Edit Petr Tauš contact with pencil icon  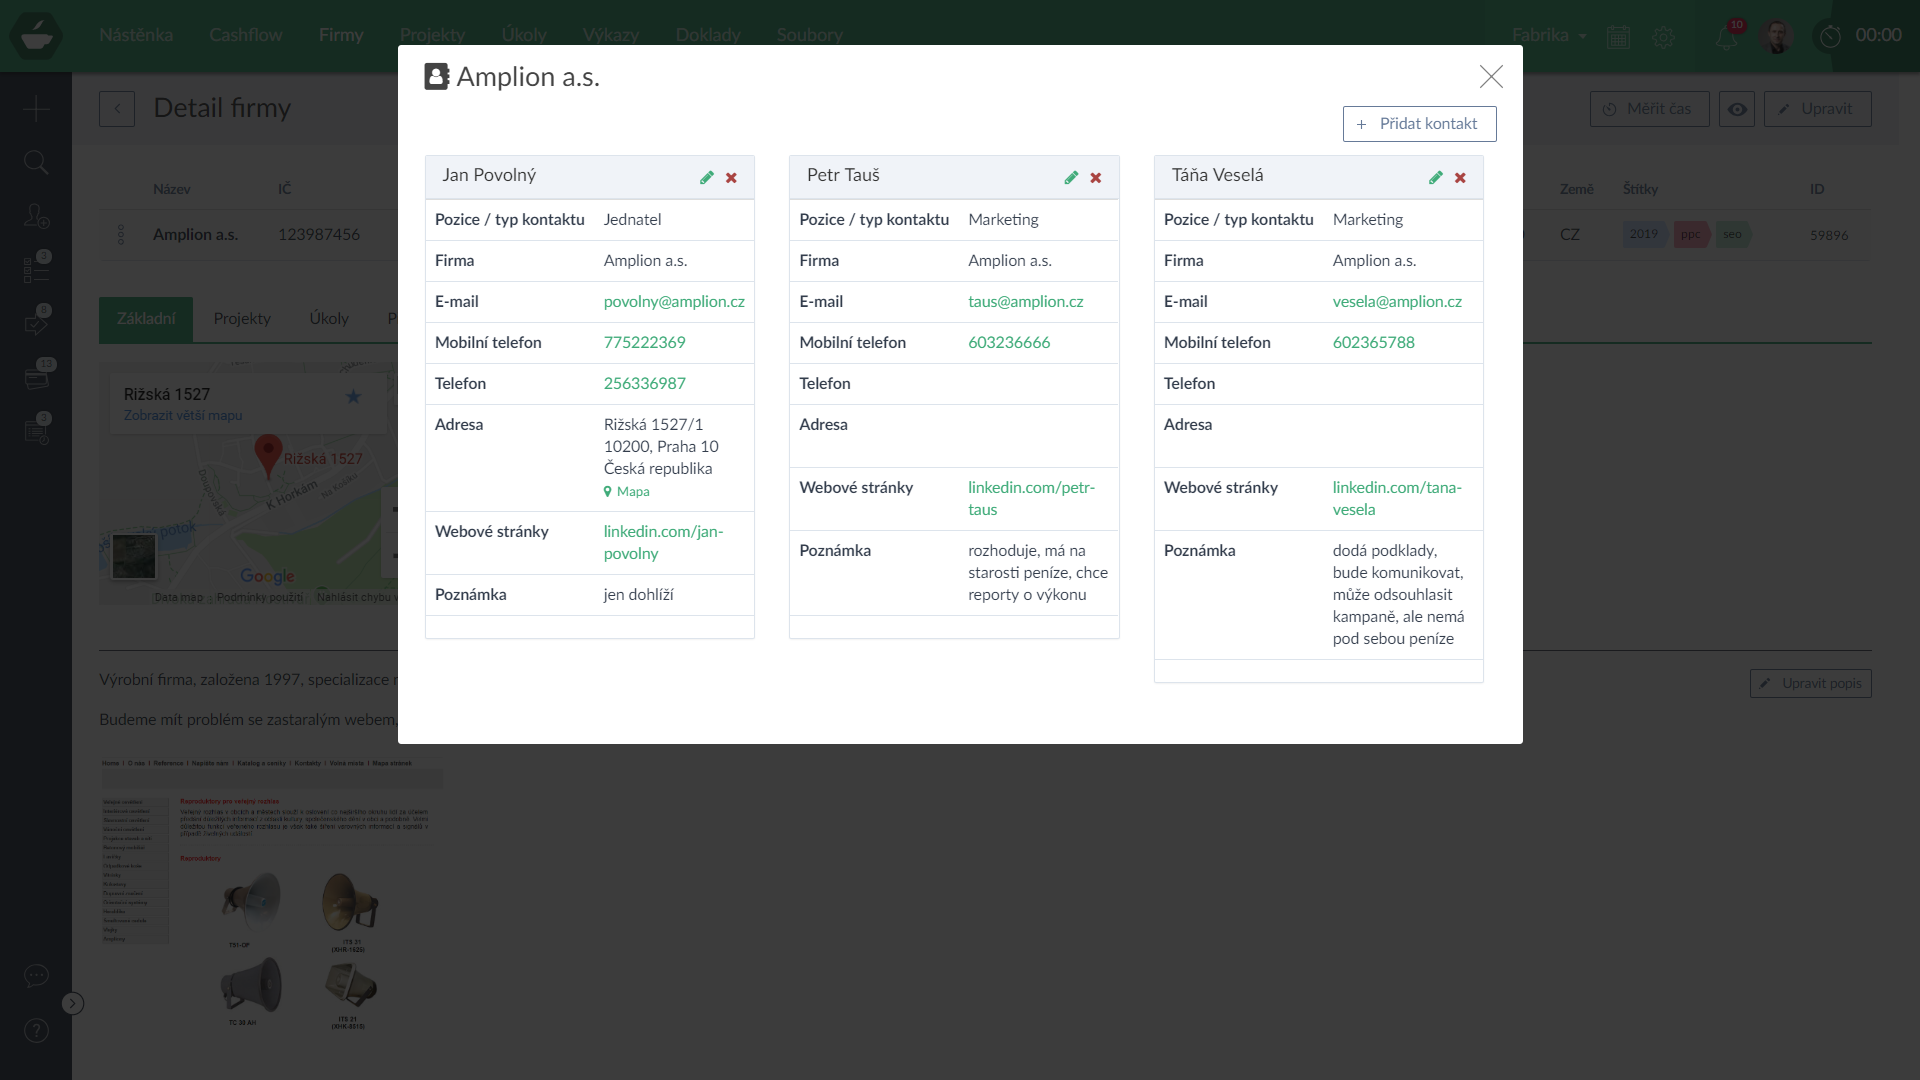1071,177
